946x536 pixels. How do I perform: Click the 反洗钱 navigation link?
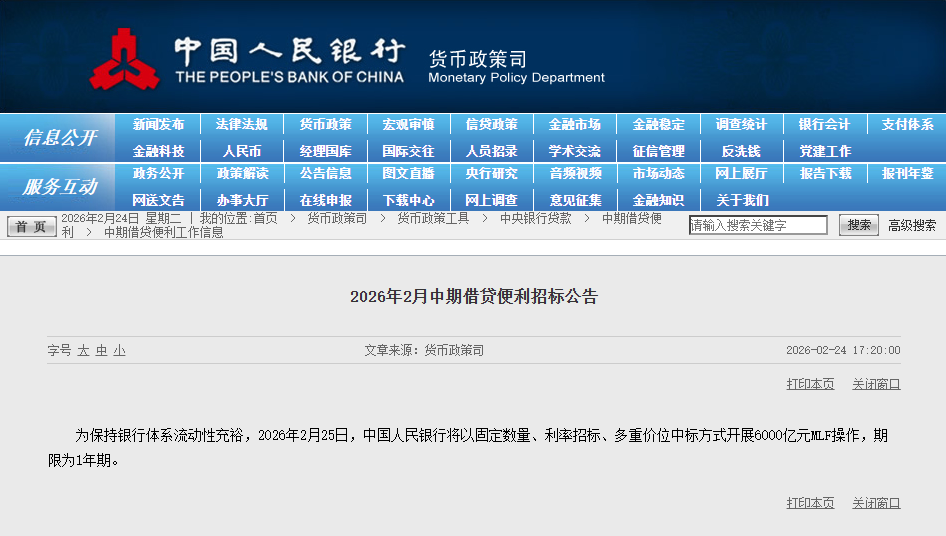click(x=741, y=151)
